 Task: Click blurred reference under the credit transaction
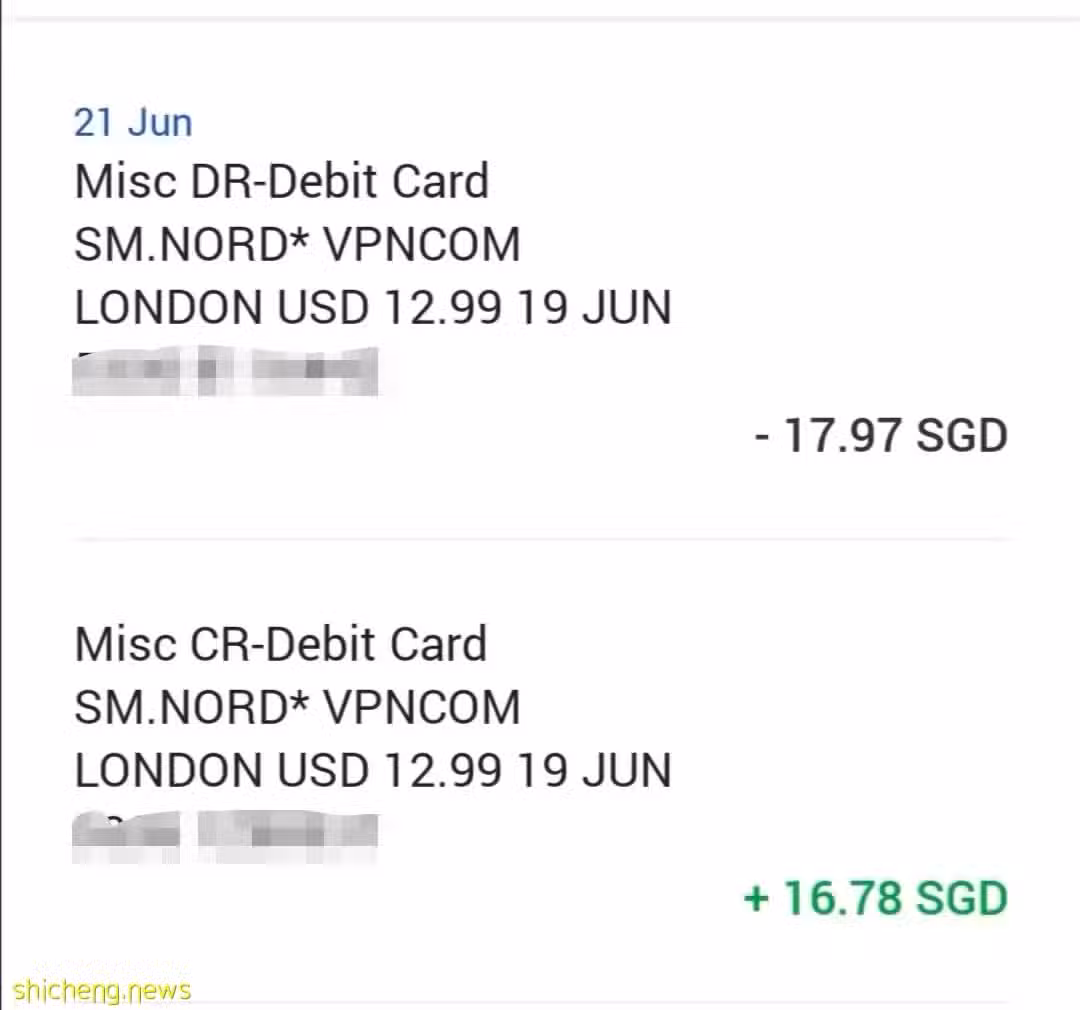tap(225, 836)
